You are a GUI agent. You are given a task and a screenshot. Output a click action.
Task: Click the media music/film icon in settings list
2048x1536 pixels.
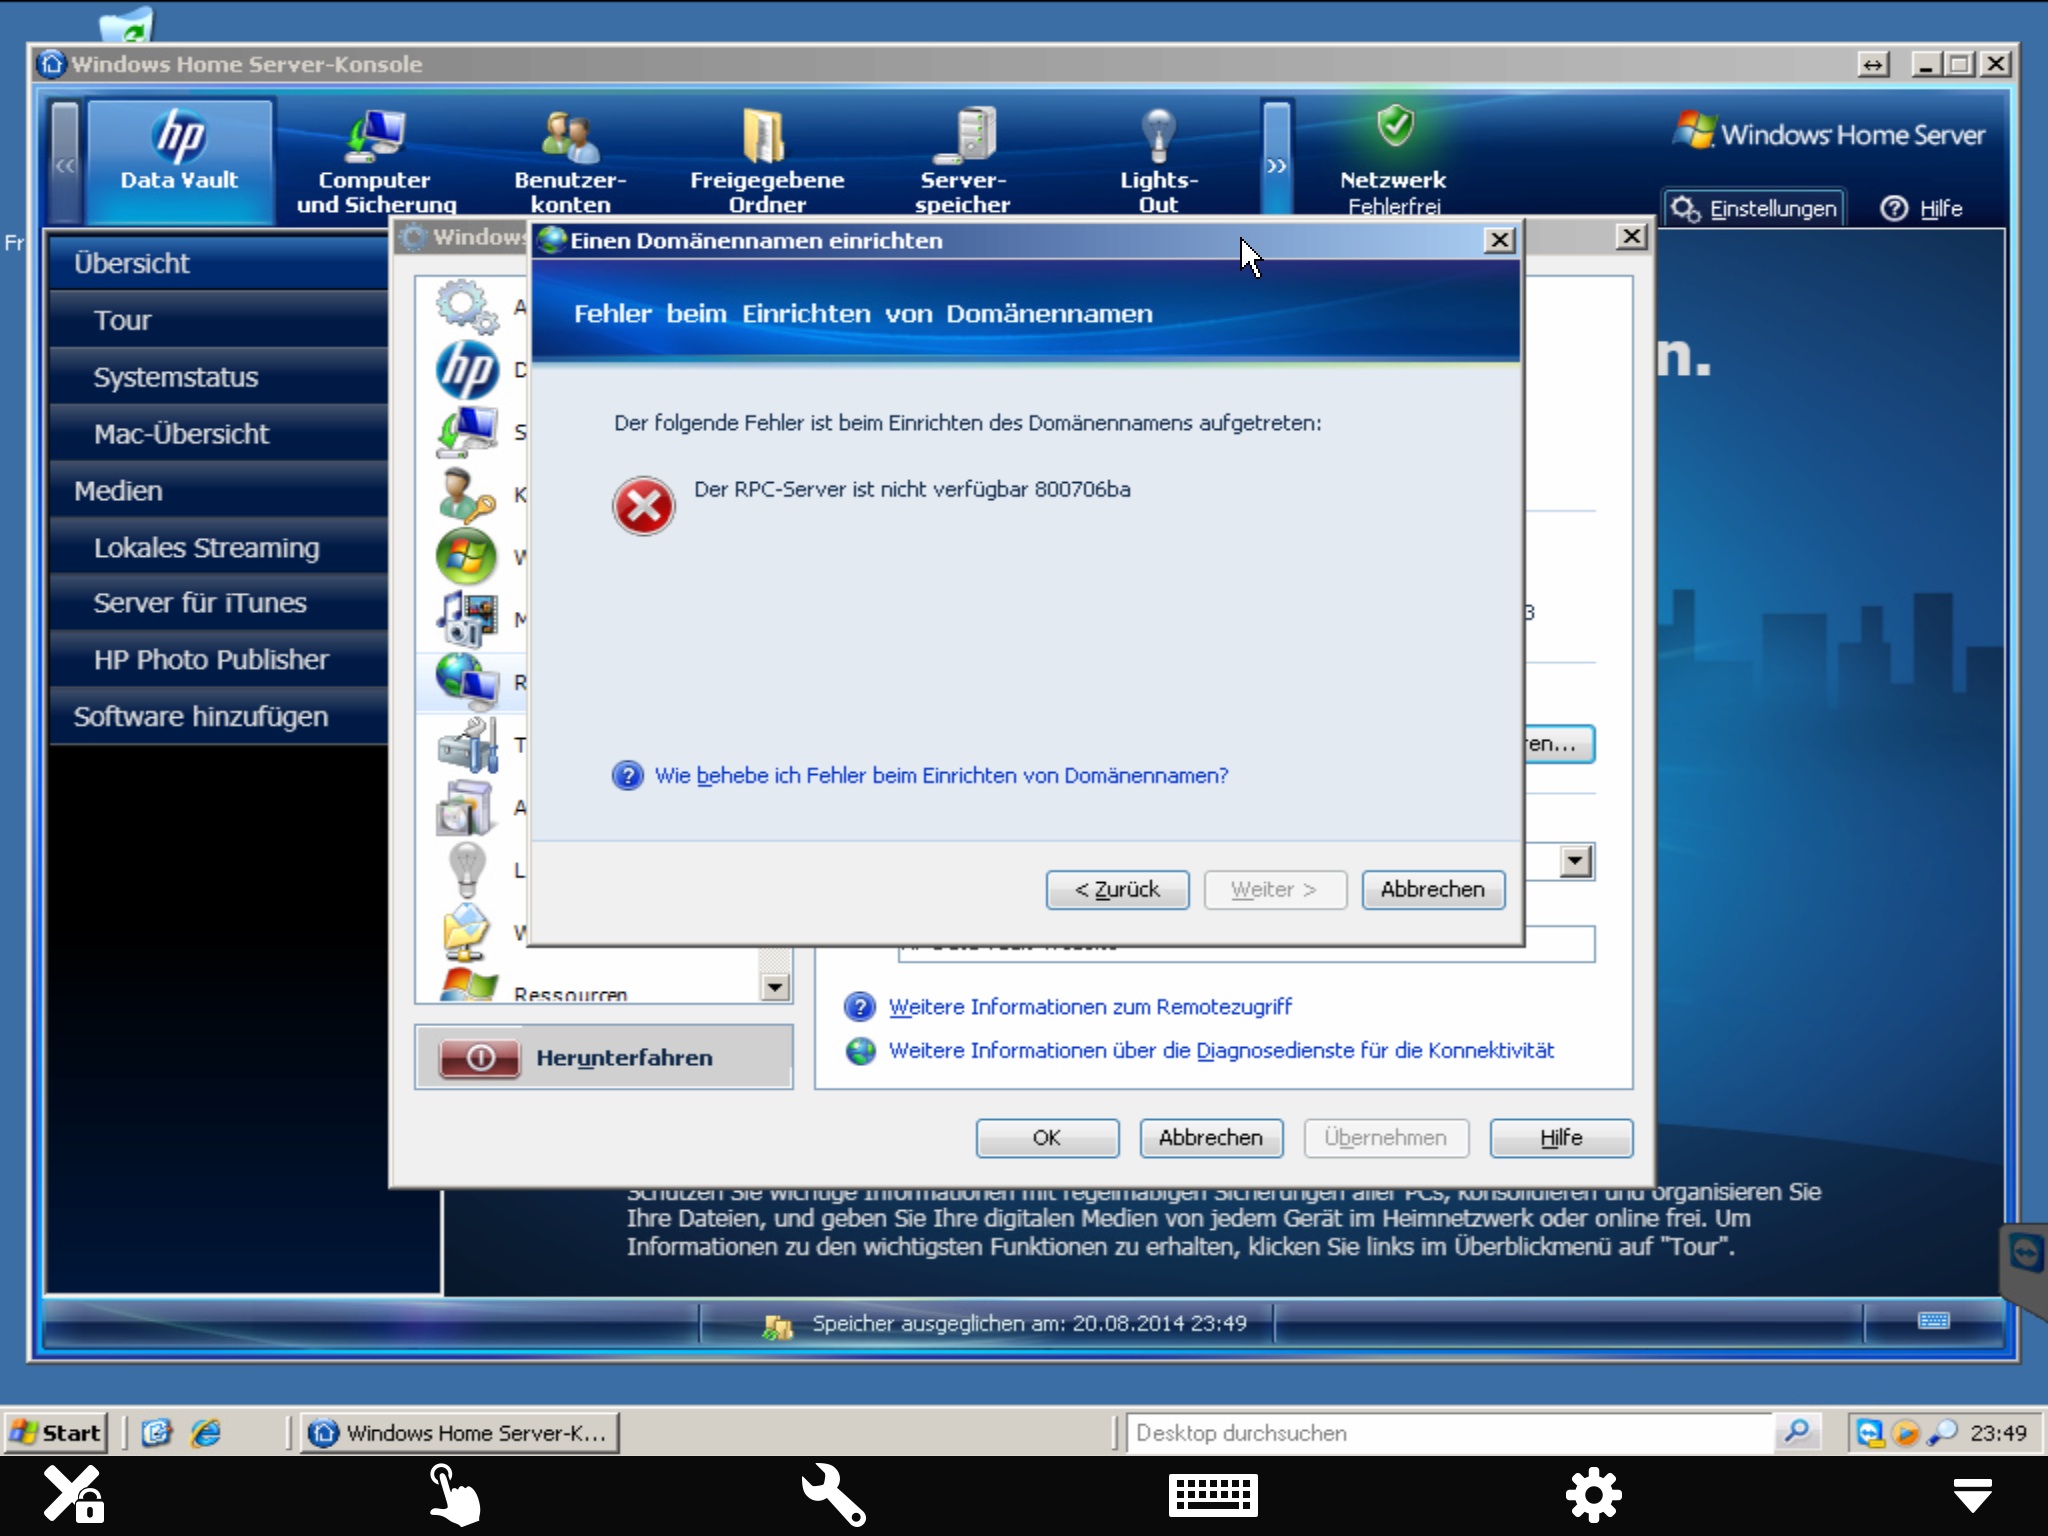467,618
